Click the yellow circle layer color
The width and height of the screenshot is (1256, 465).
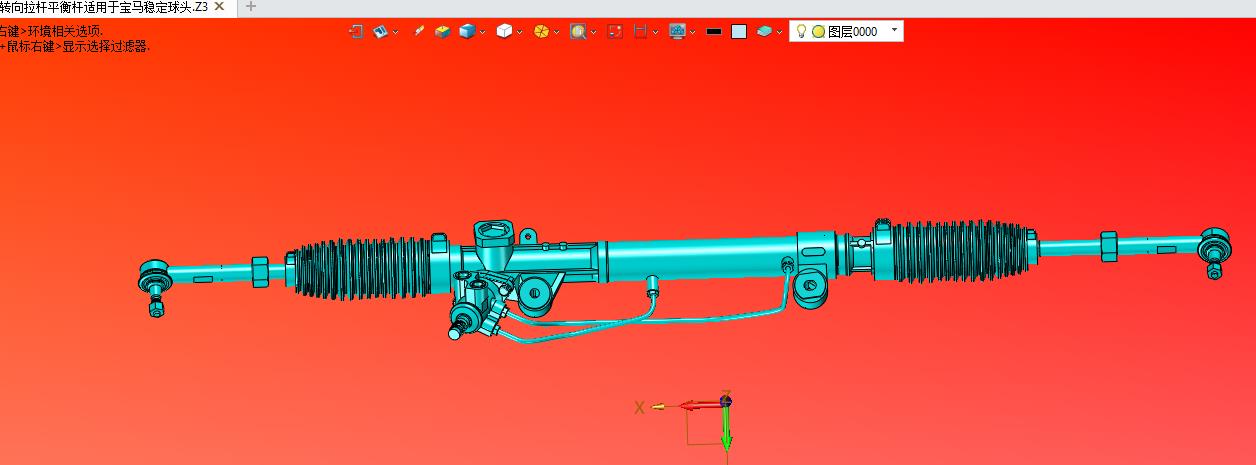click(818, 31)
